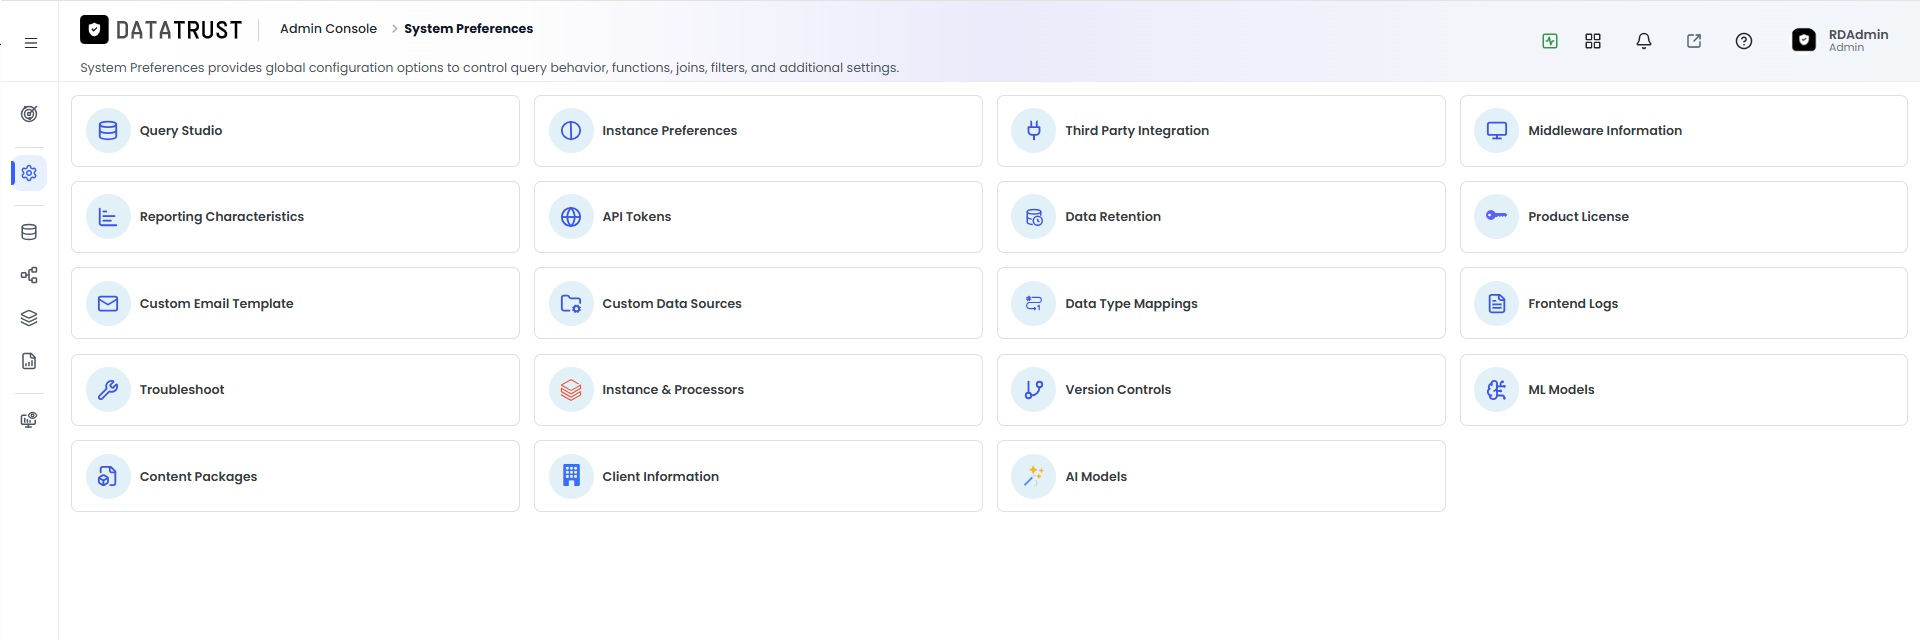Open Frontend Logs card
The image size is (1920, 640).
tap(1684, 303)
